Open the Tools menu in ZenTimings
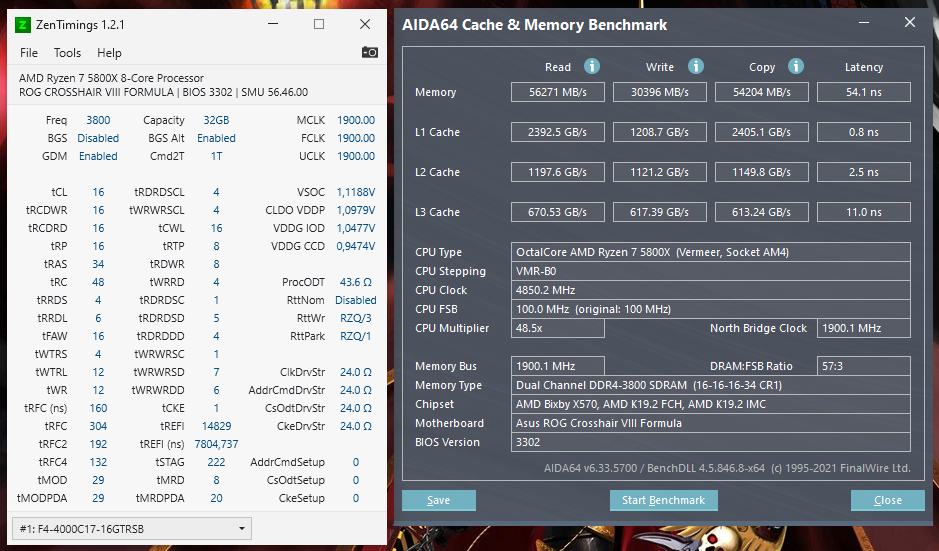 tap(67, 53)
